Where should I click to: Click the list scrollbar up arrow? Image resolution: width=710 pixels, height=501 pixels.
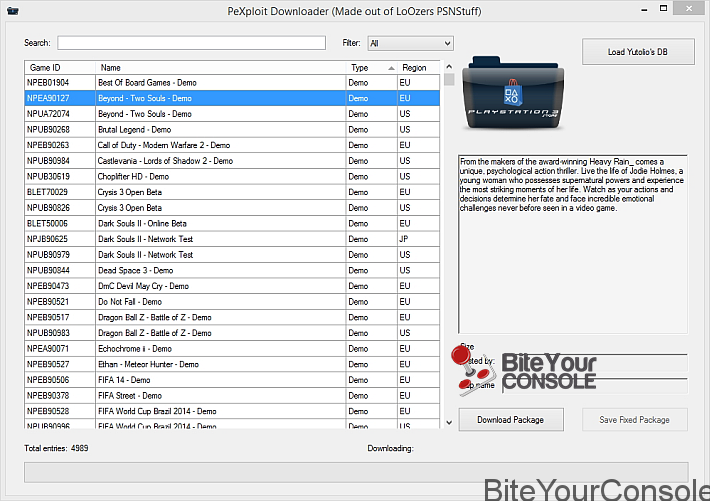(x=449, y=67)
